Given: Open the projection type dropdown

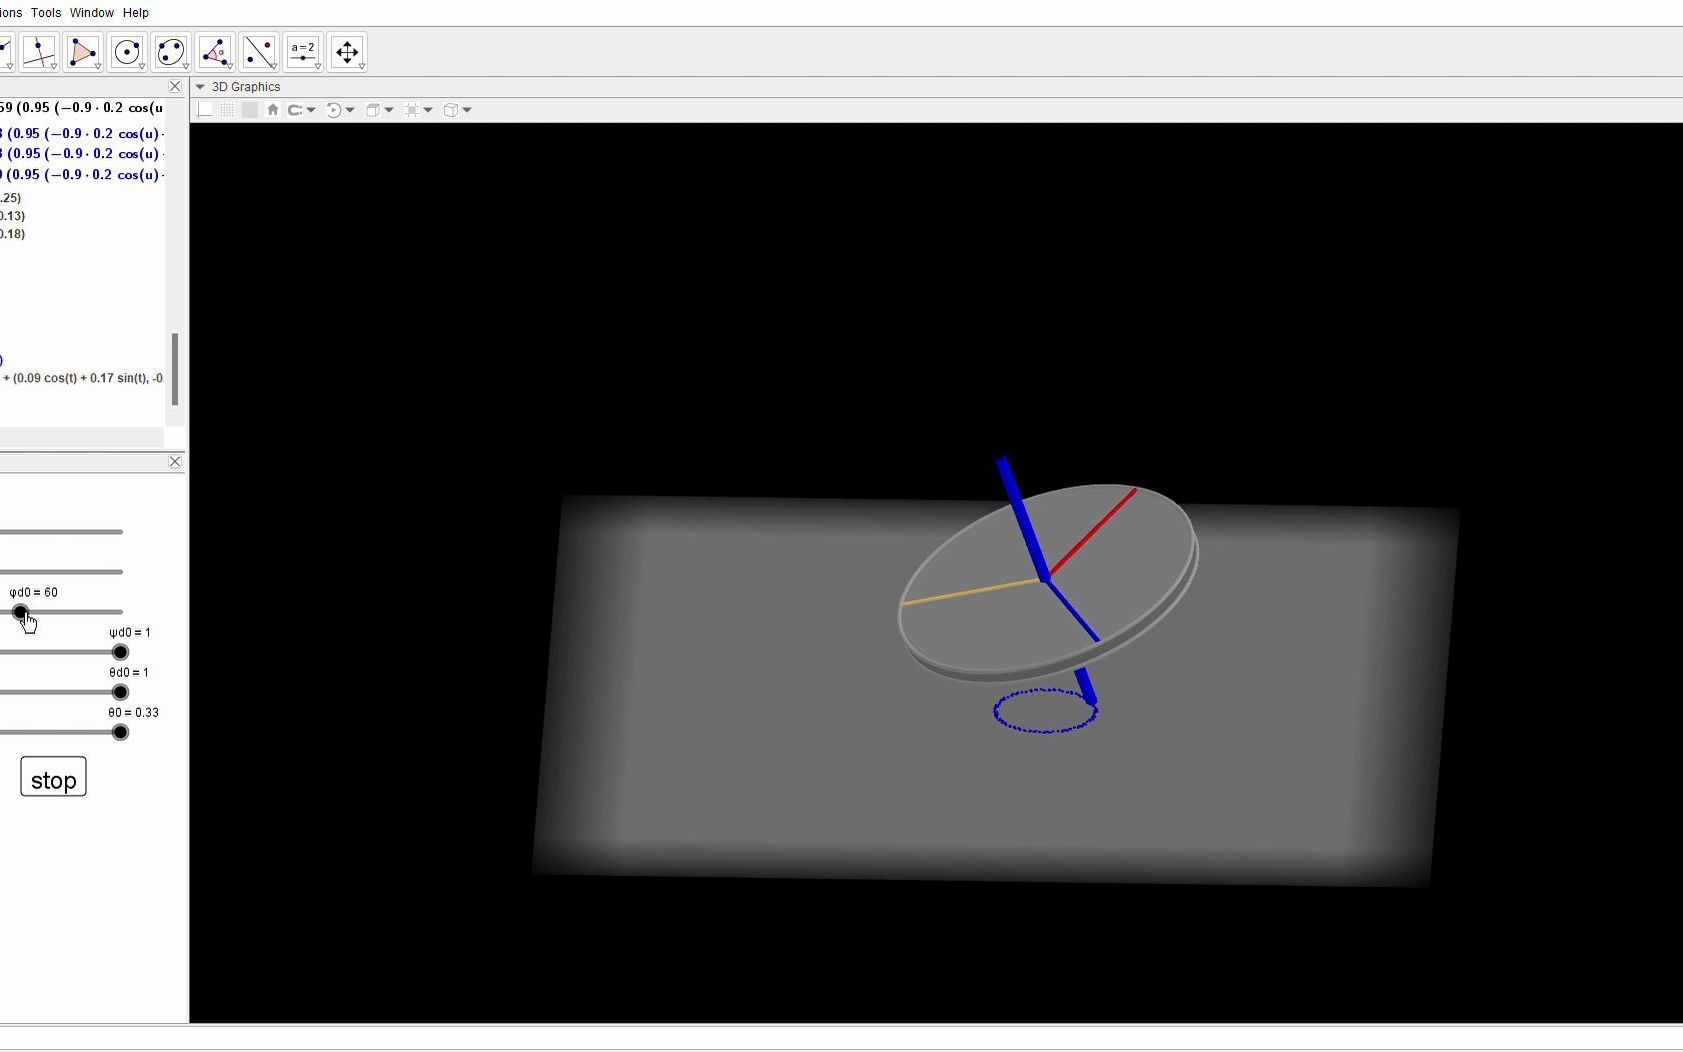Looking at the screenshot, I should [467, 110].
